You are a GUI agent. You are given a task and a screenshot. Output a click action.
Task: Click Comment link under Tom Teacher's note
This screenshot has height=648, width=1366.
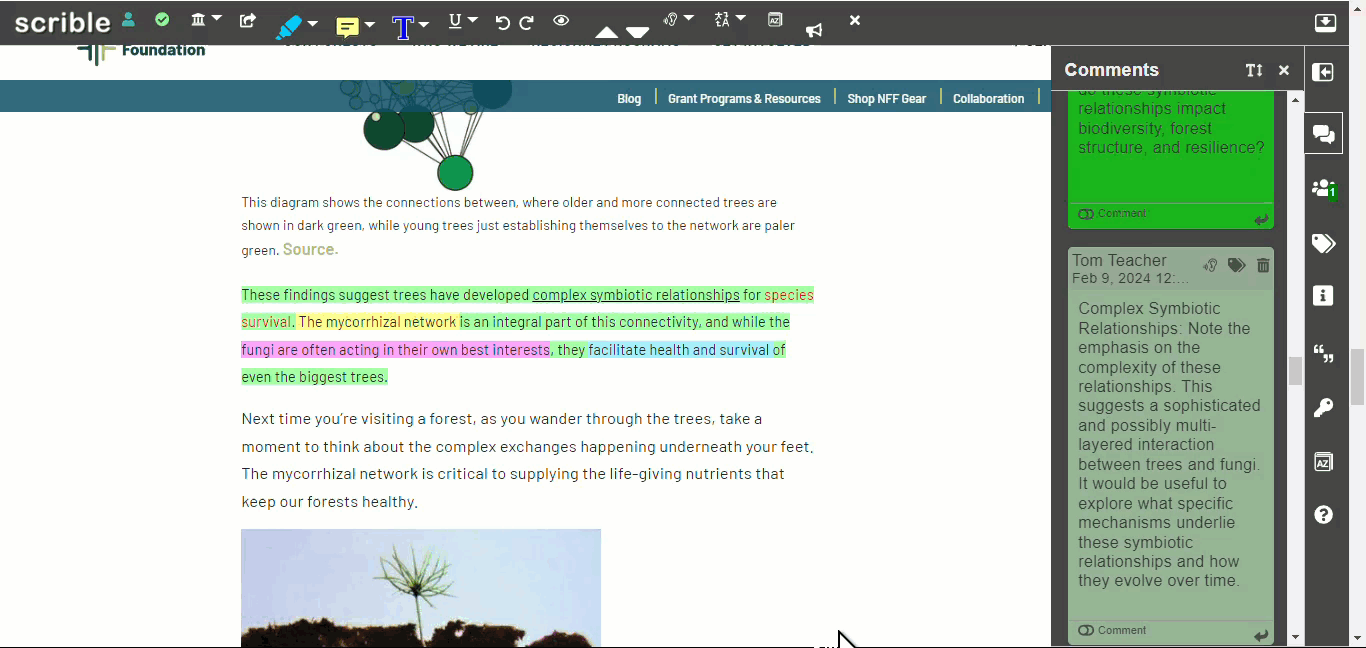[1112, 630]
